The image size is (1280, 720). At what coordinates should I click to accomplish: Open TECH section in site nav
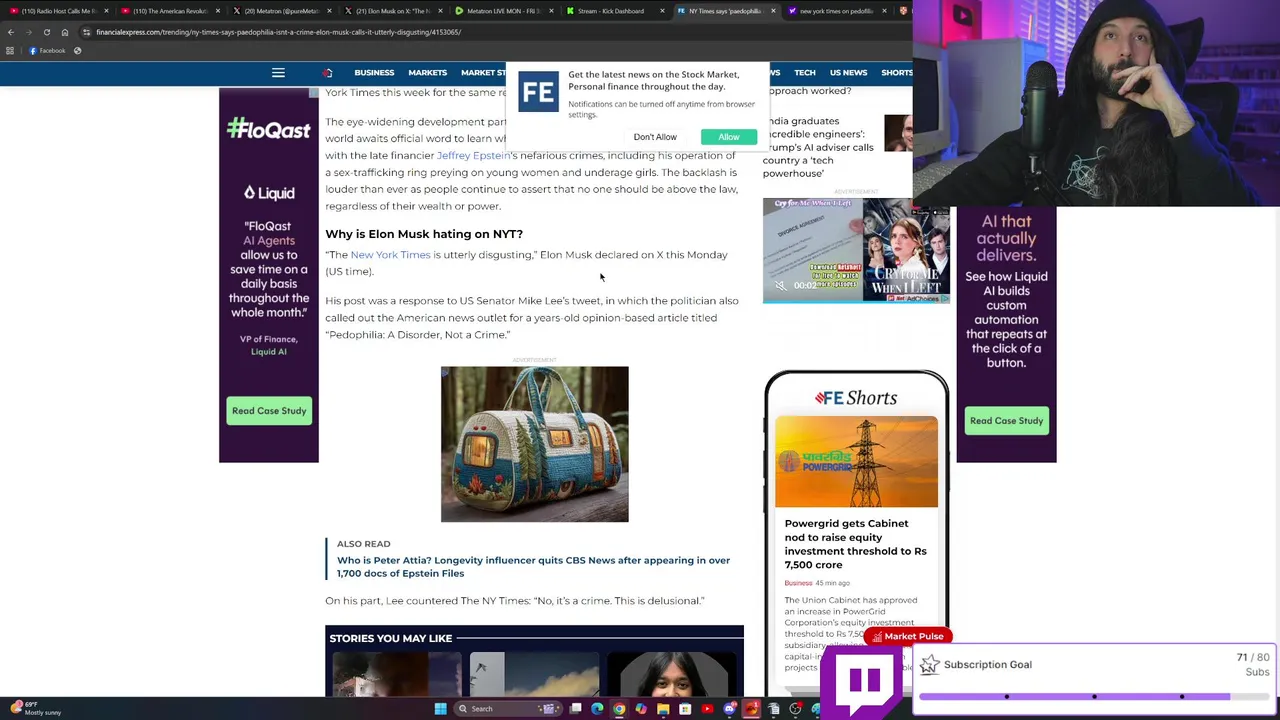(805, 73)
